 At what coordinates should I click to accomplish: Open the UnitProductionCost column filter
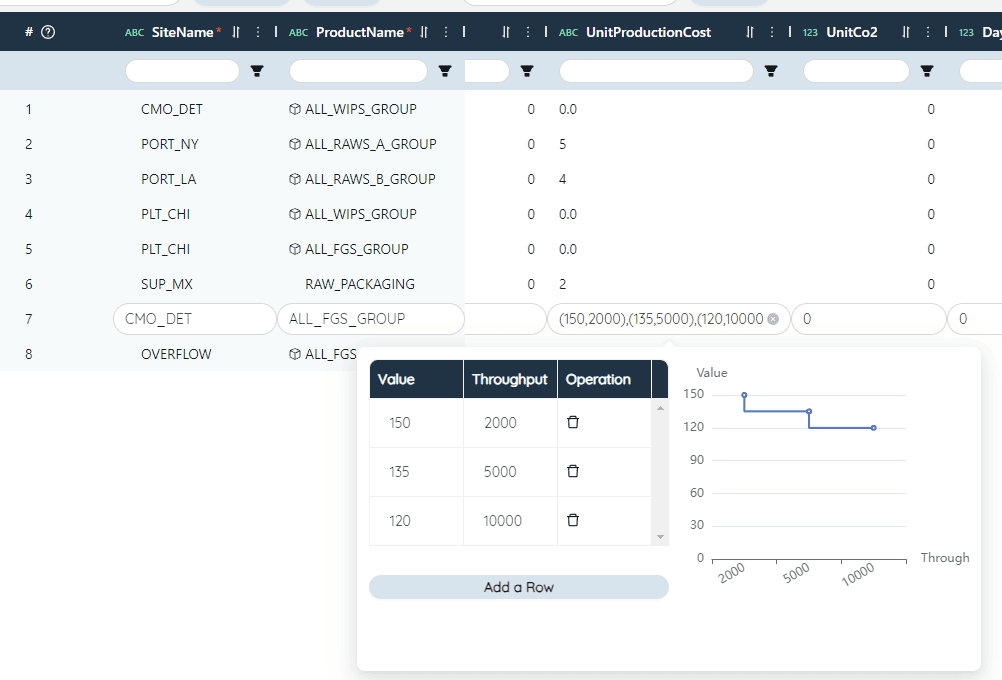click(771, 71)
